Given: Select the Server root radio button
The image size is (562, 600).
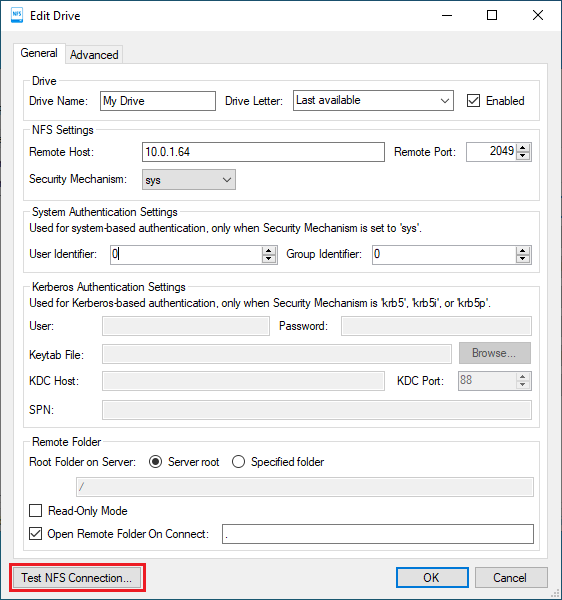Looking at the screenshot, I should pos(155,462).
